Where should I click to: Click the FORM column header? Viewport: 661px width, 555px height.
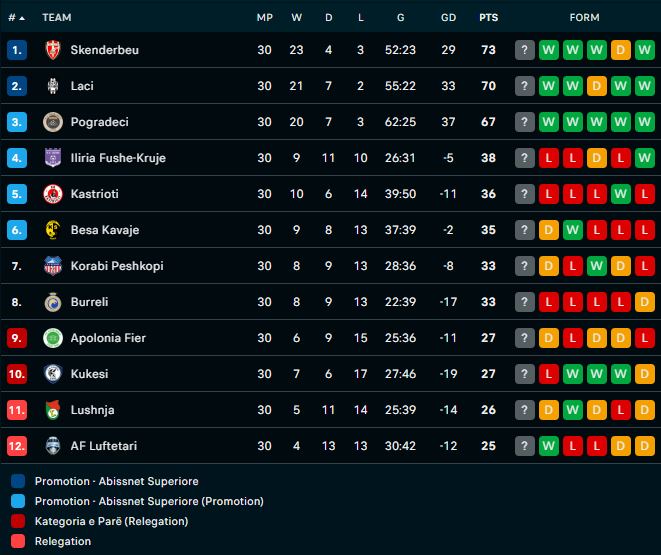[584, 17]
